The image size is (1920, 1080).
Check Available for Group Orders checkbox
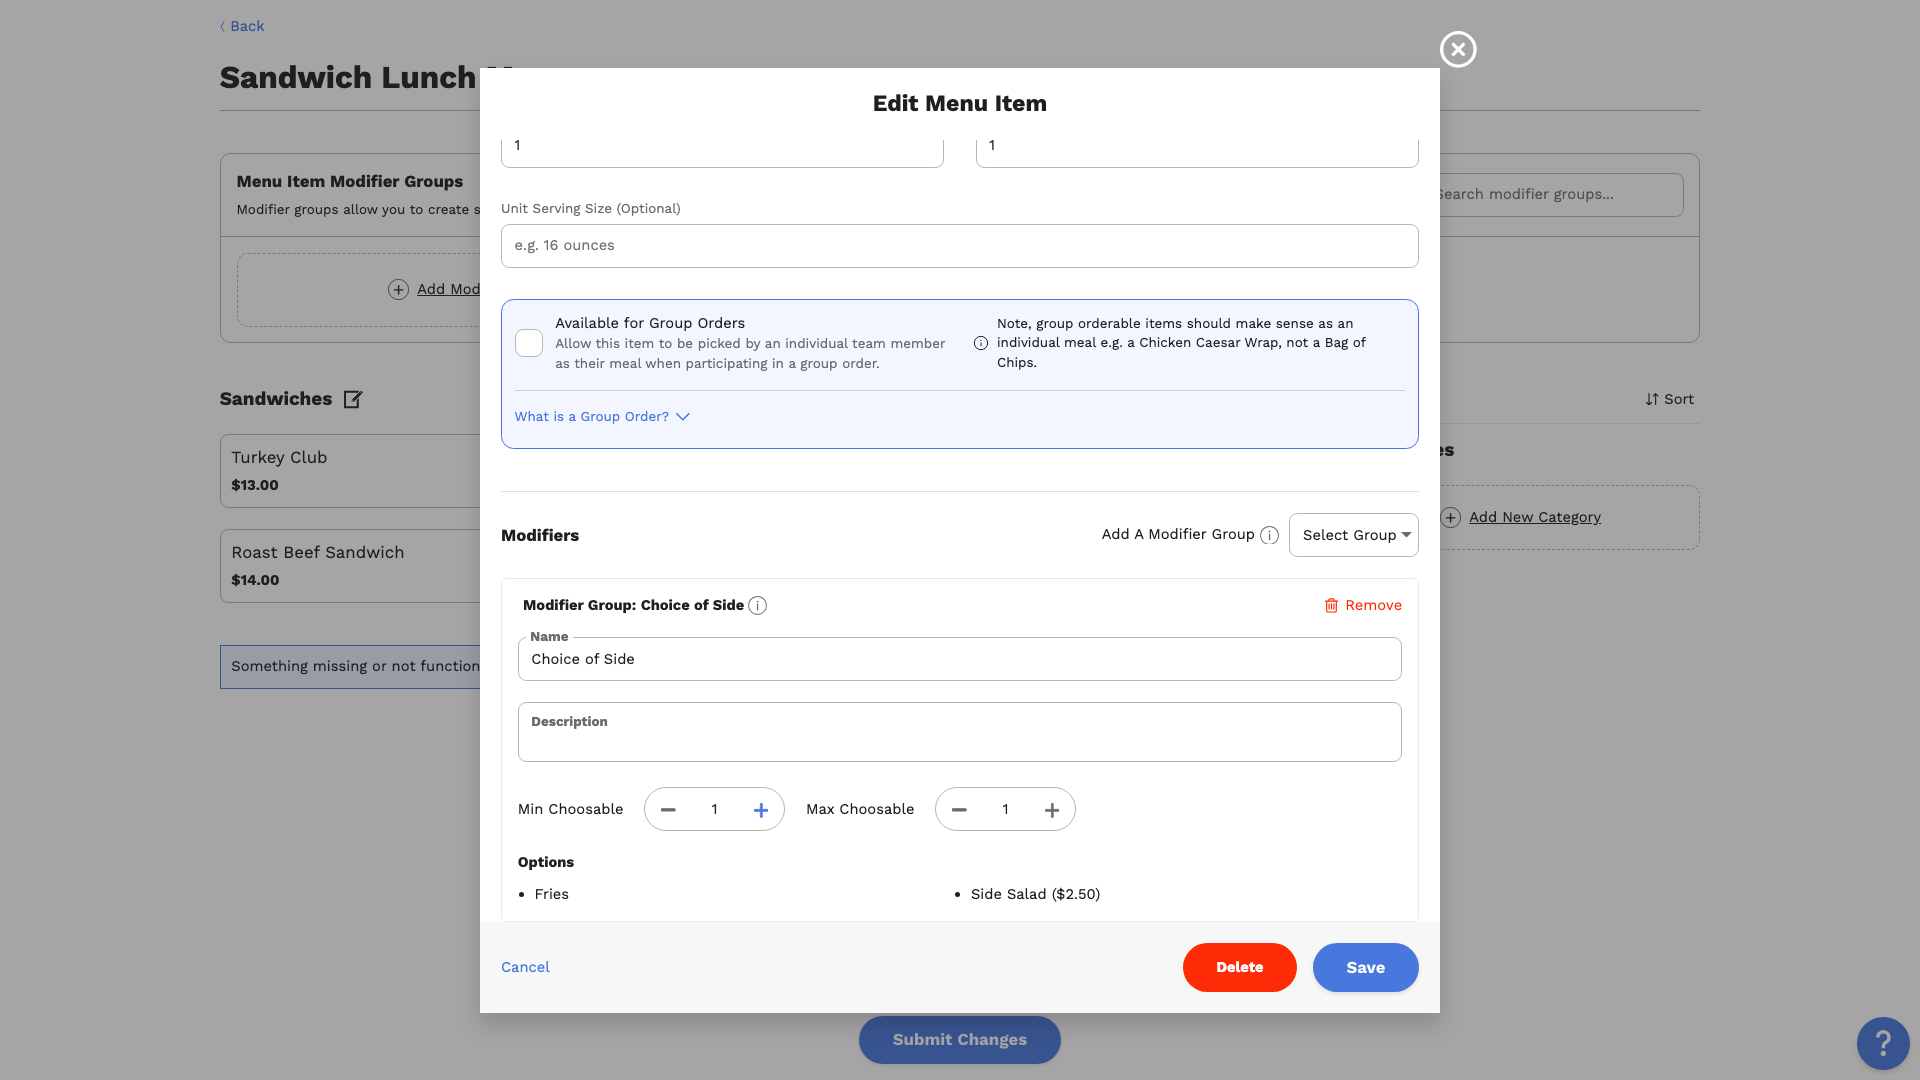click(529, 343)
